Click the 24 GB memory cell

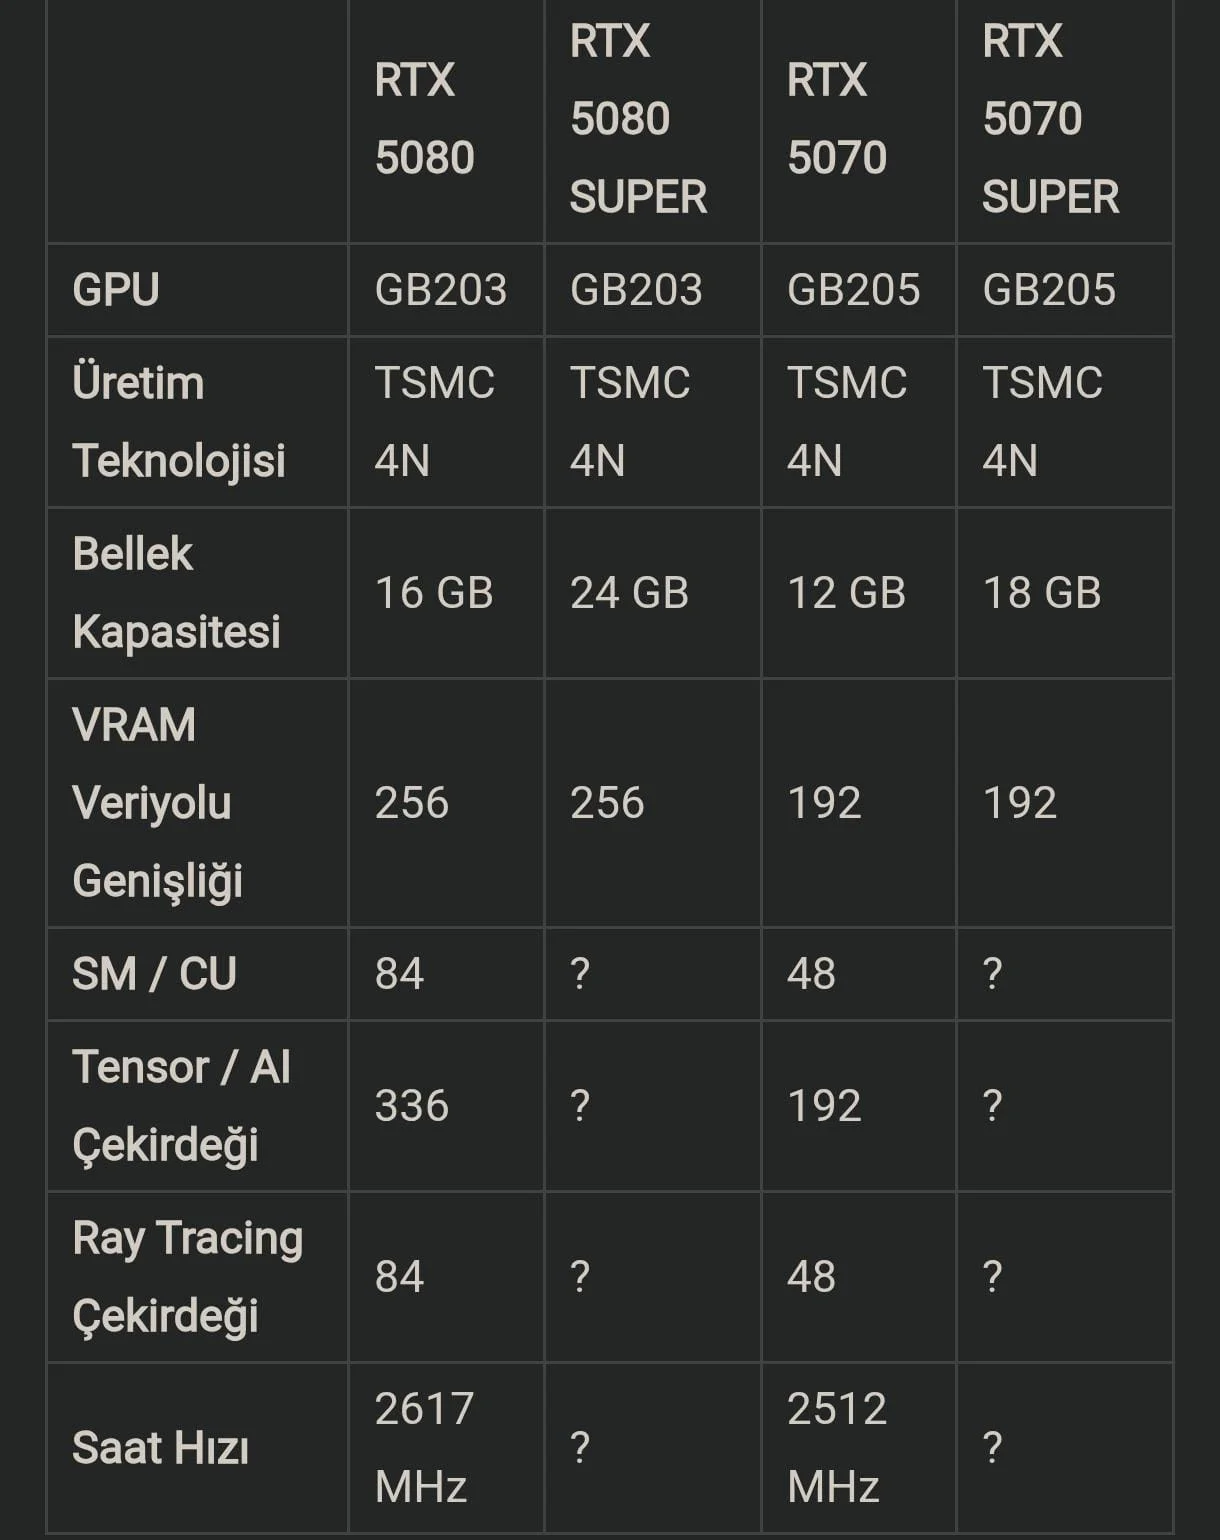[x=629, y=593]
